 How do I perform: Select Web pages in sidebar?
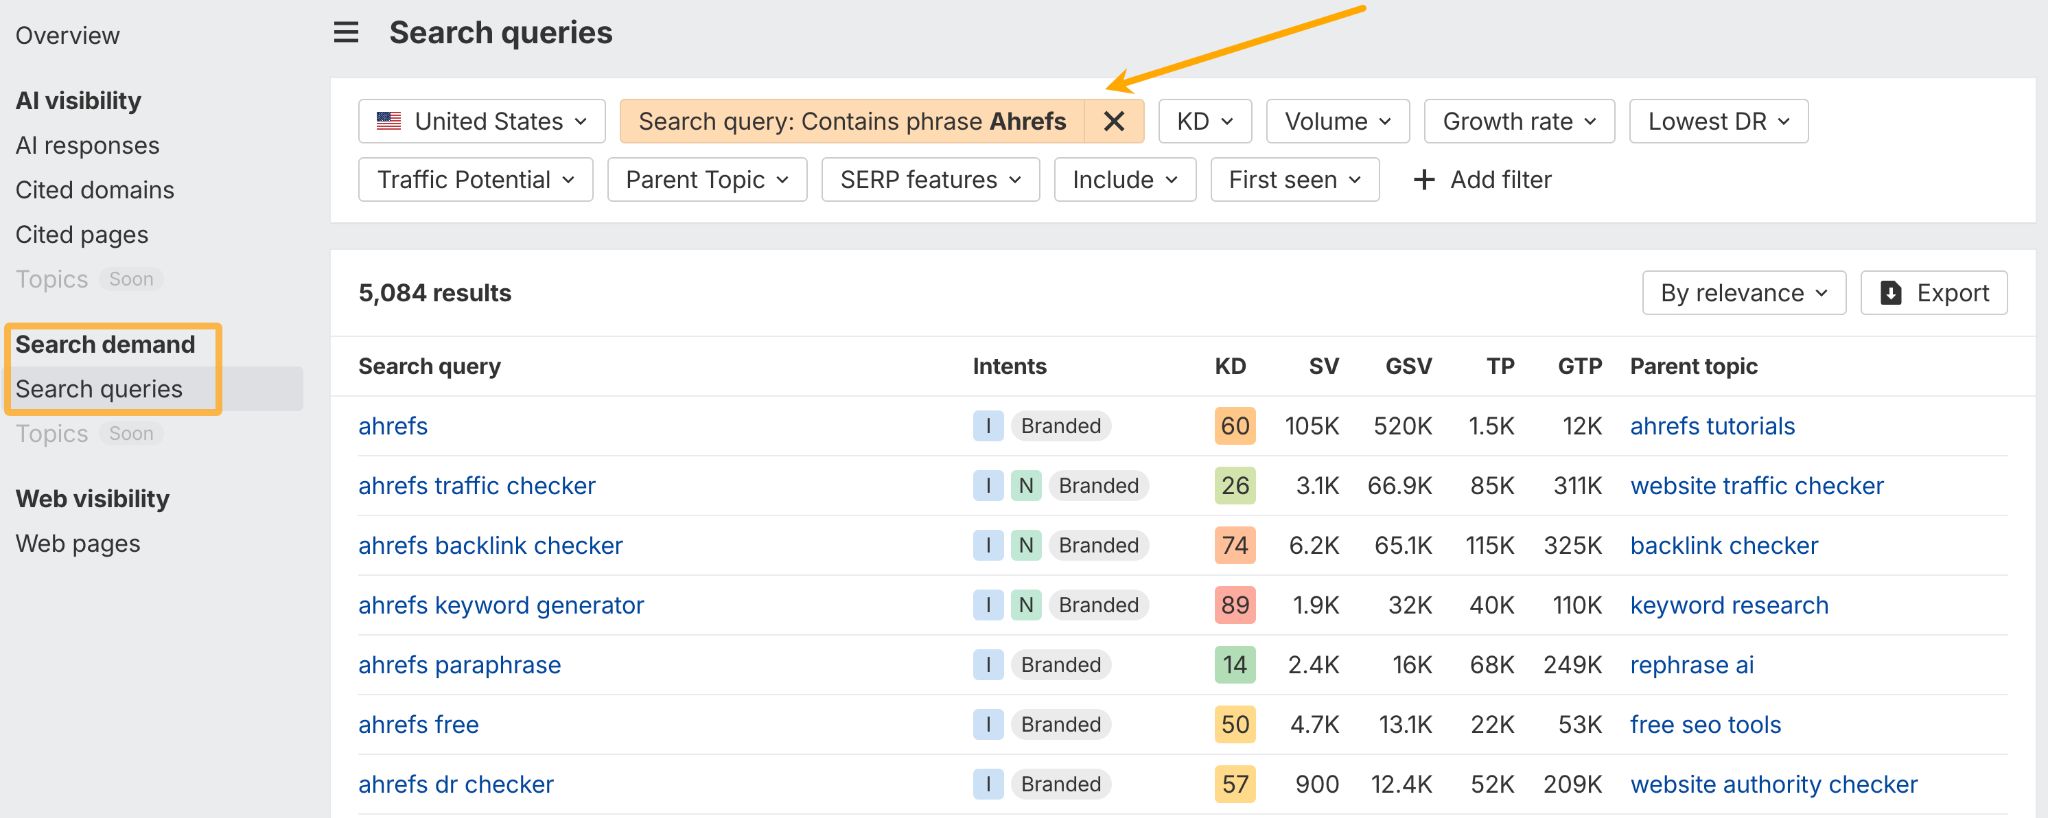pos(78,544)
